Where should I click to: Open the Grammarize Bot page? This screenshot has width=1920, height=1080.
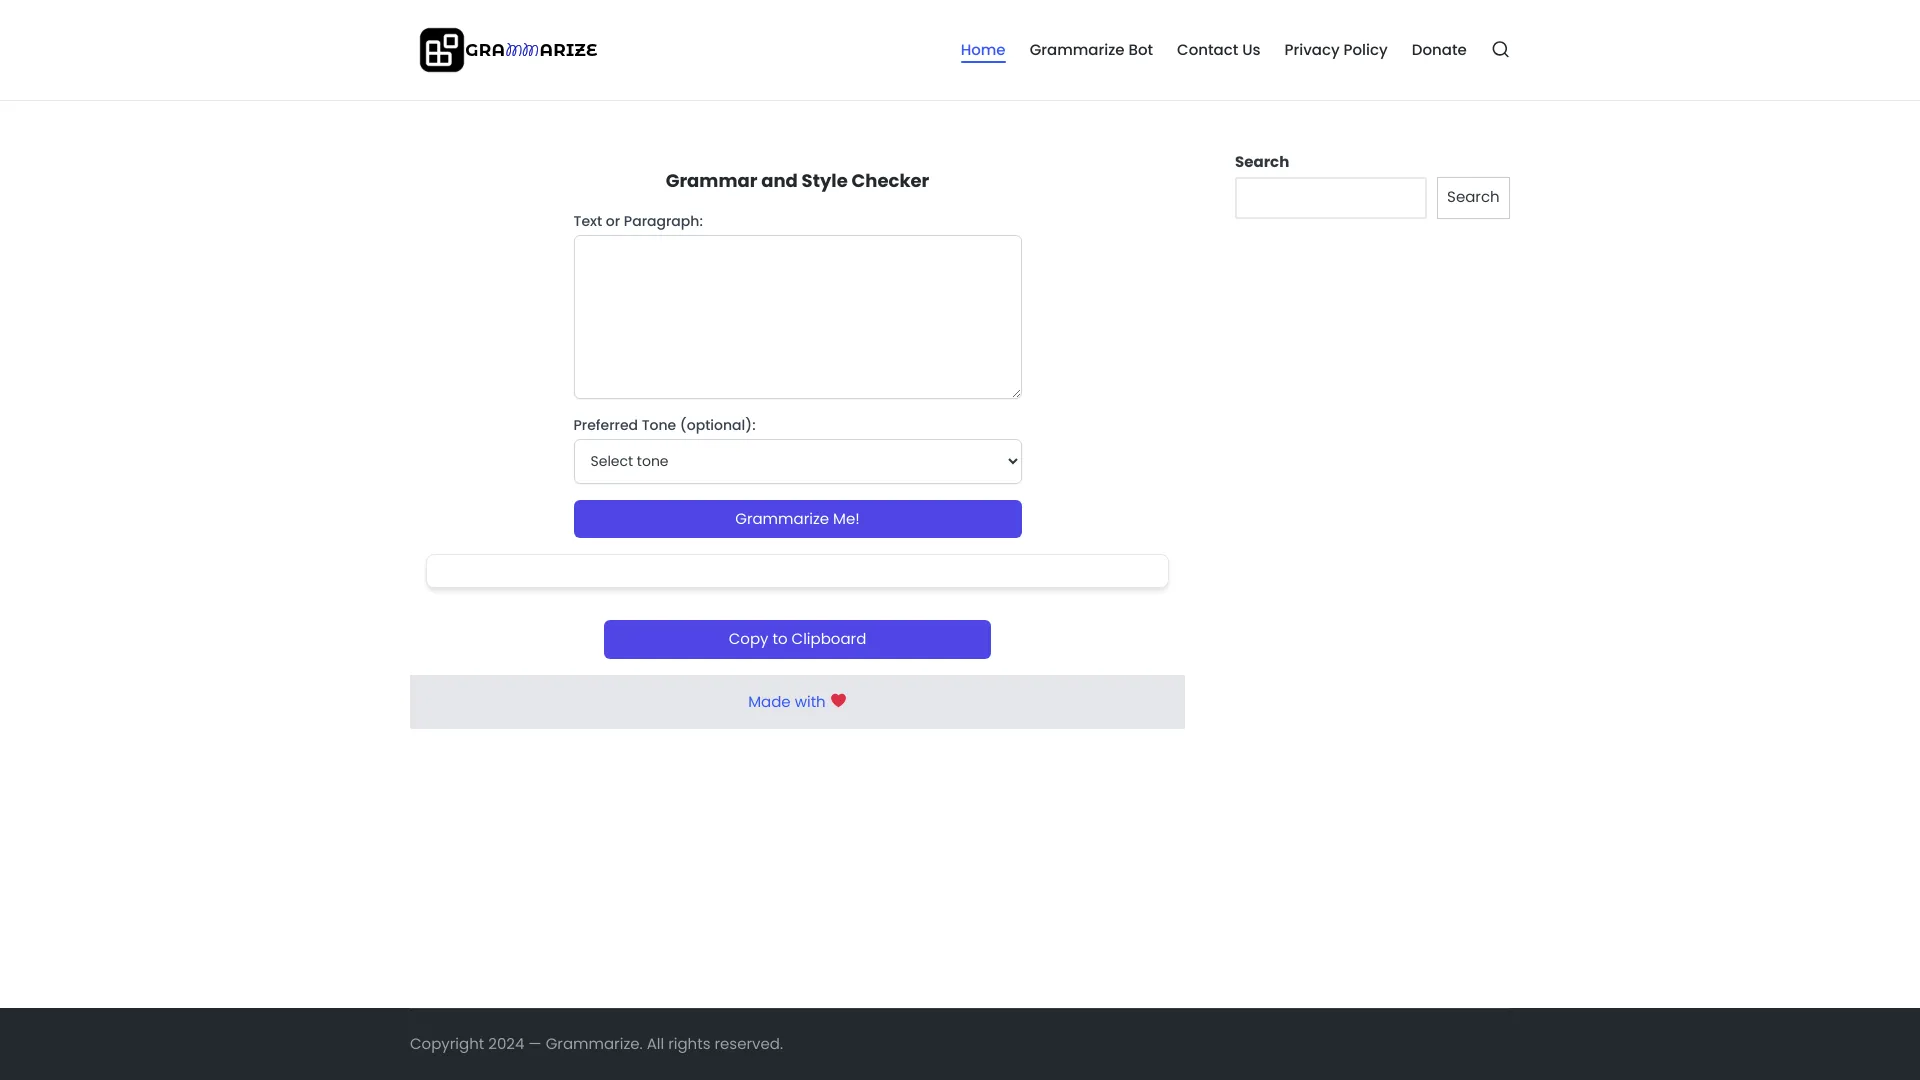(1091, 50)
